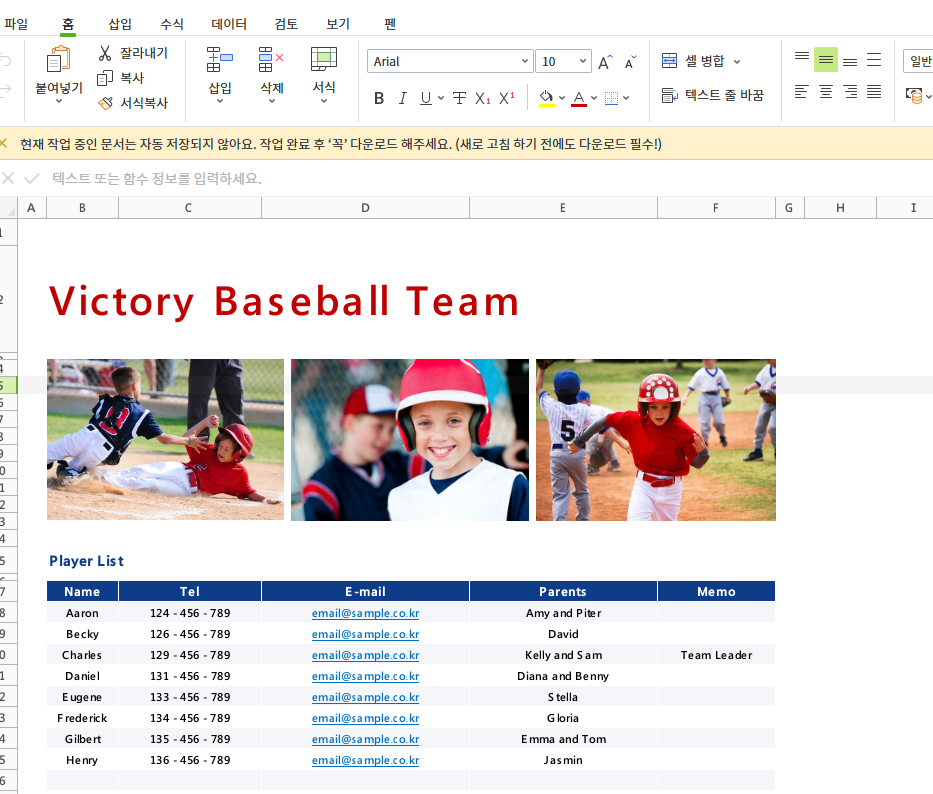
Task: Select bottom vertical alignment
Action: click(850, 60)
